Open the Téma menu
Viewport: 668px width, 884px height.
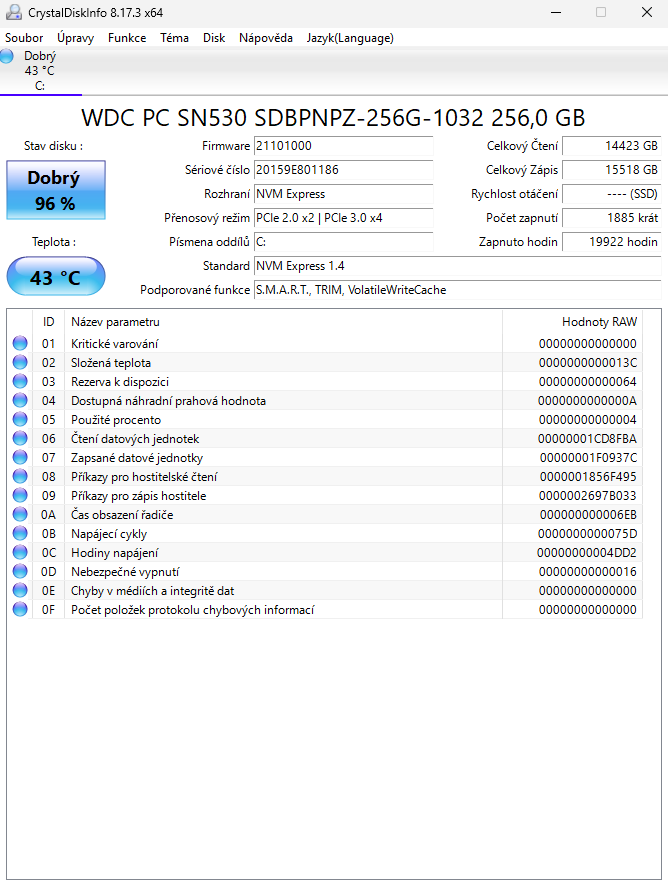point(174,38)
